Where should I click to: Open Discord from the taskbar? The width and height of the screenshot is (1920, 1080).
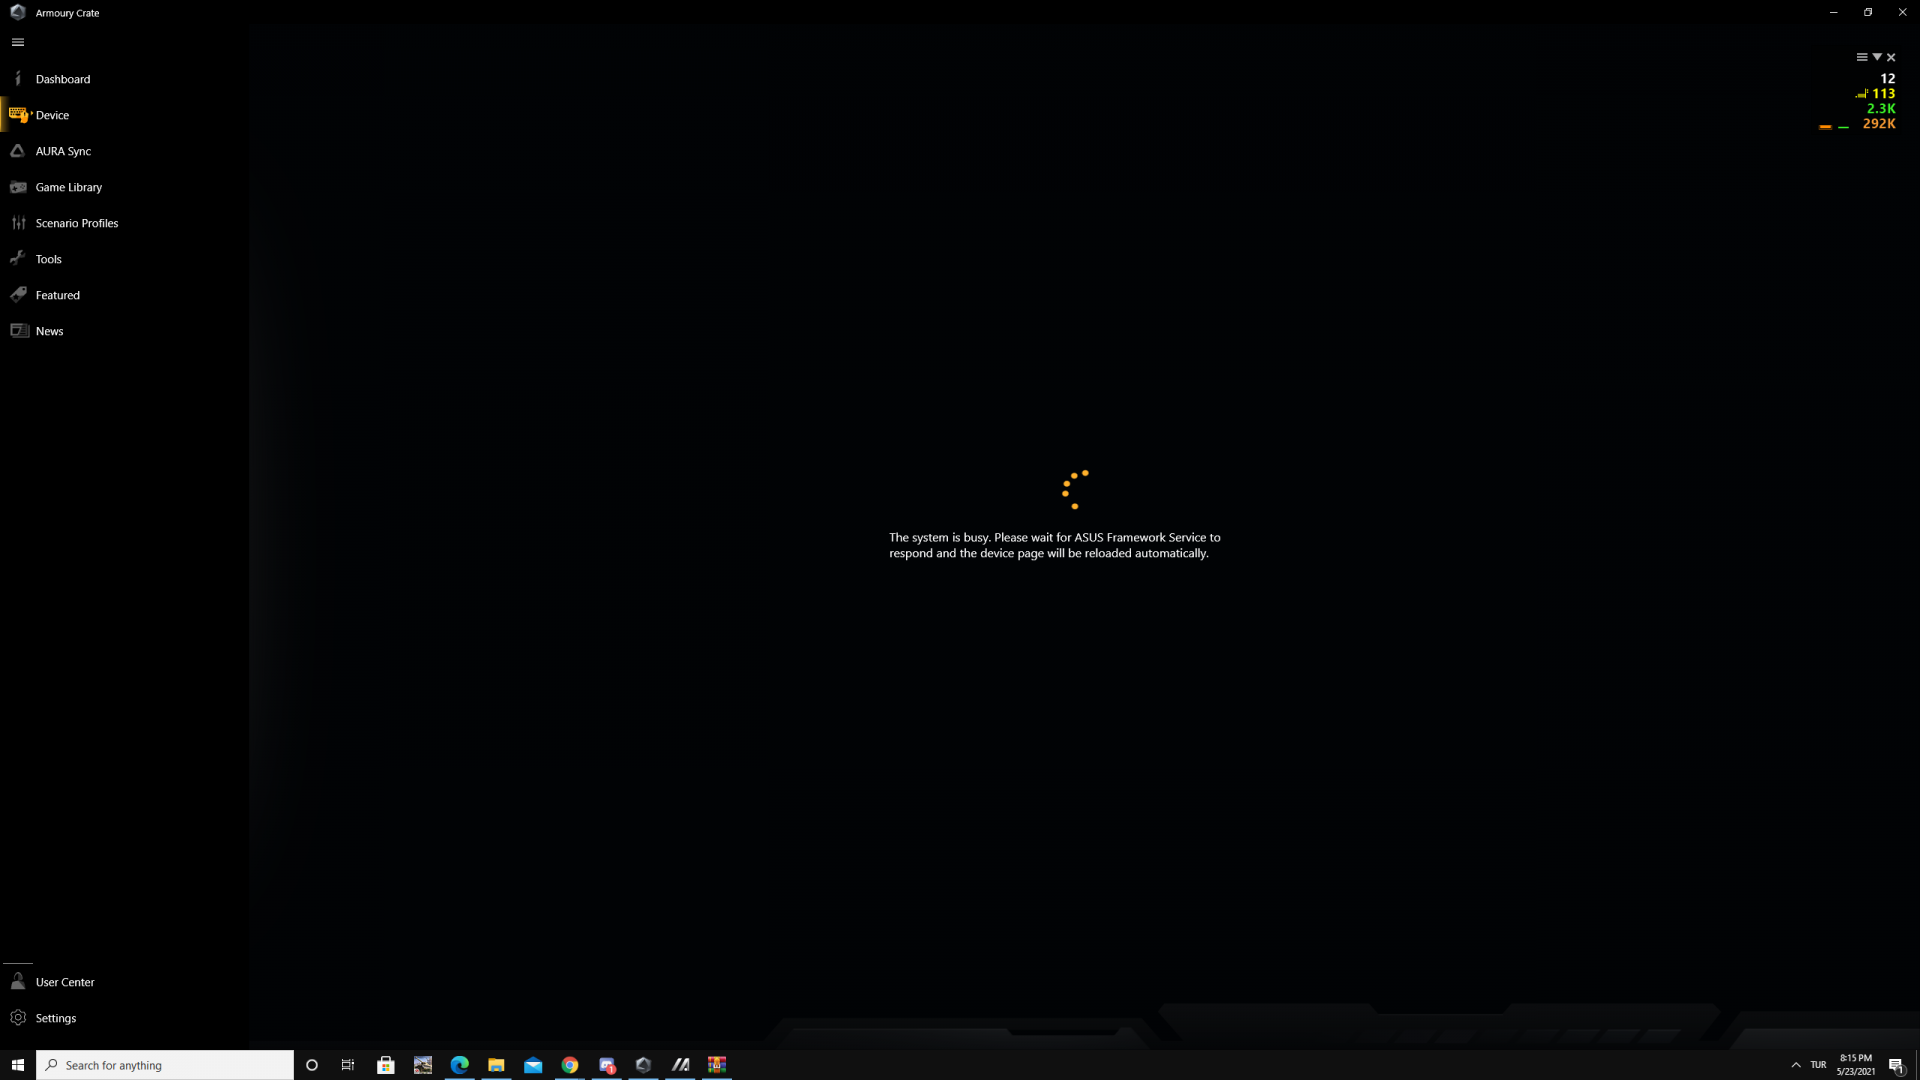607,1065
